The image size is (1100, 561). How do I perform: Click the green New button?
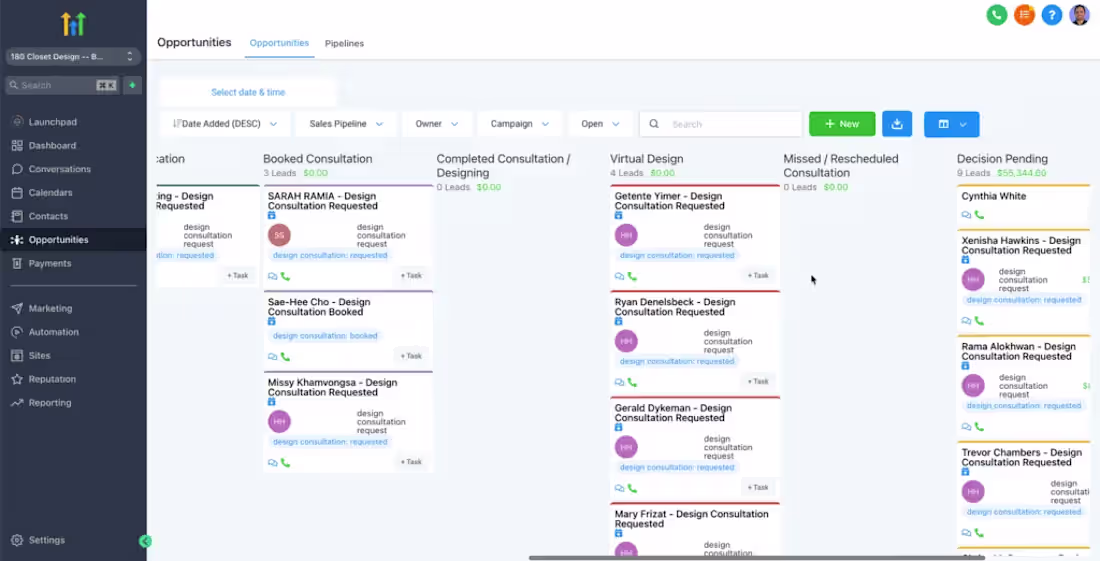(x=842, y=124)
